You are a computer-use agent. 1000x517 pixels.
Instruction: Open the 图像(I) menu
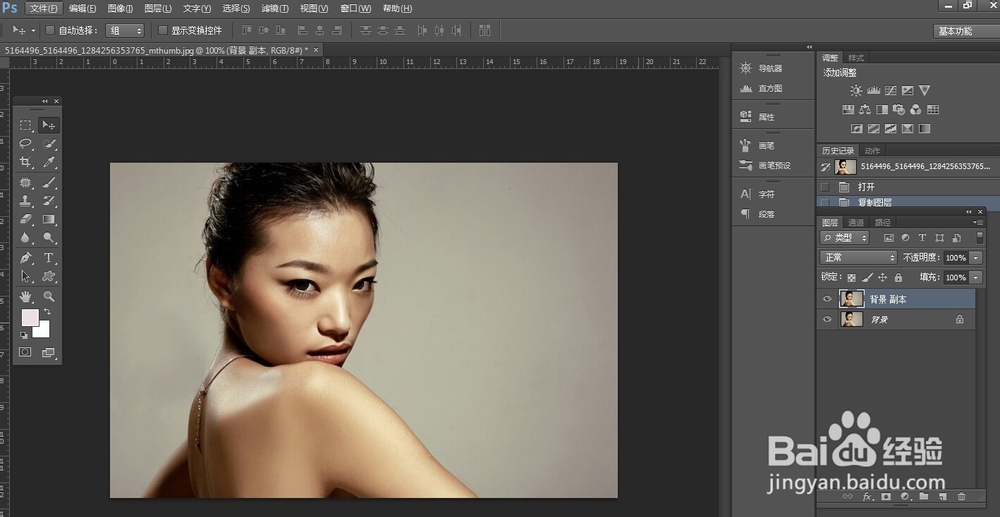pyautogui.click(x=121, y=8)
